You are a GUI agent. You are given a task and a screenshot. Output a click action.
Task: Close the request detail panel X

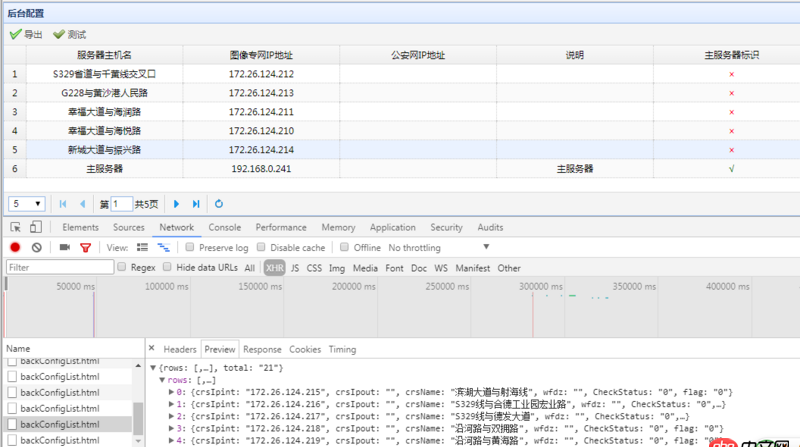tap(152, 349)
